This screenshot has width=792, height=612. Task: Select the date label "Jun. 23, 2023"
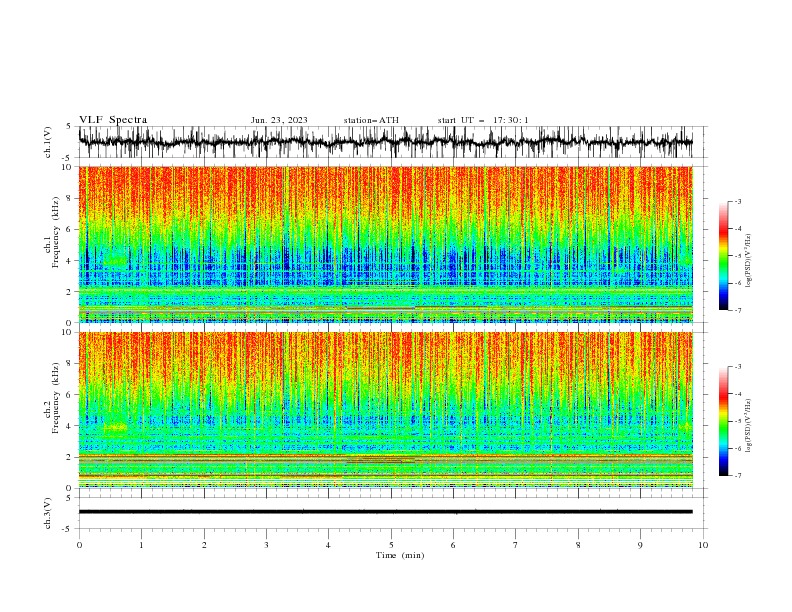[279, 120]
